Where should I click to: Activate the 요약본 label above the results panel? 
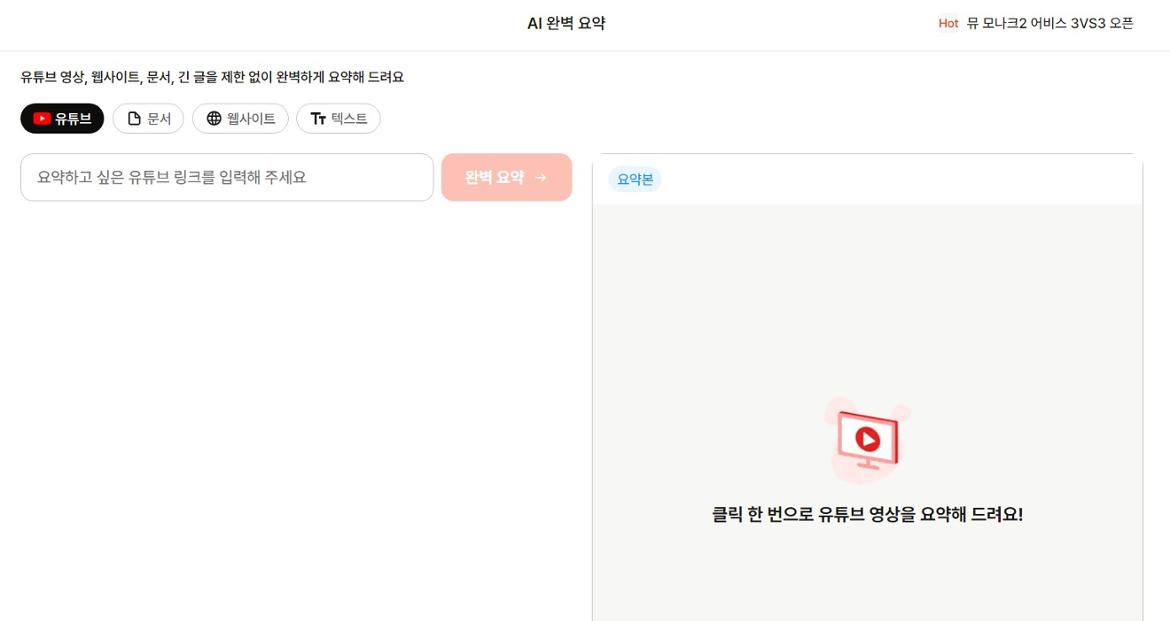tap(634, 179)
